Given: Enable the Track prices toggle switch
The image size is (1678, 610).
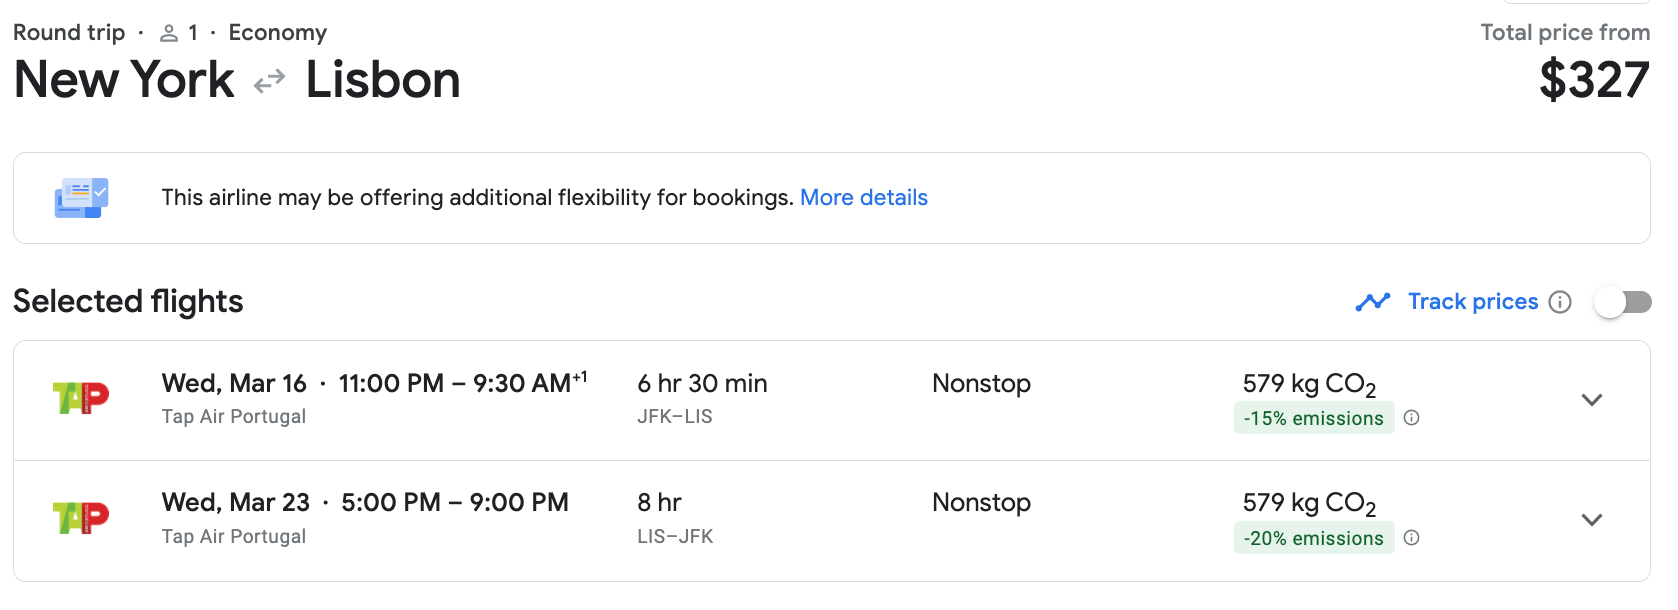Looking at the screenshot, I should [x=1622, y=302].
